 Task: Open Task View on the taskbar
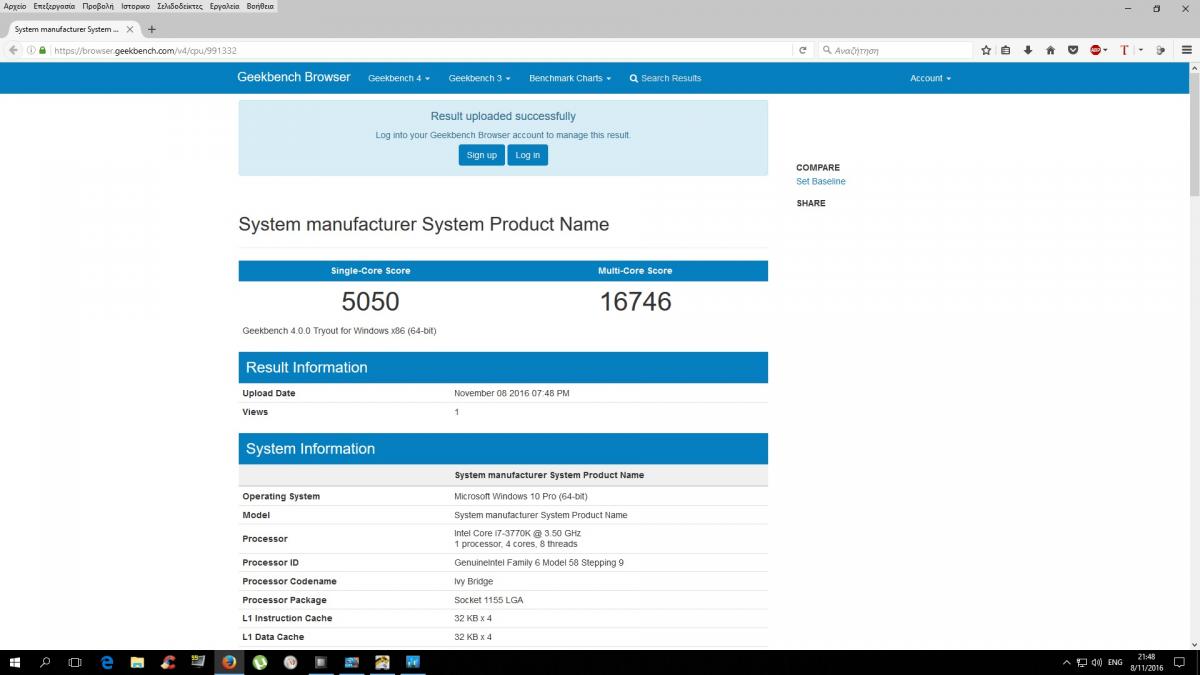coord(75,662)
